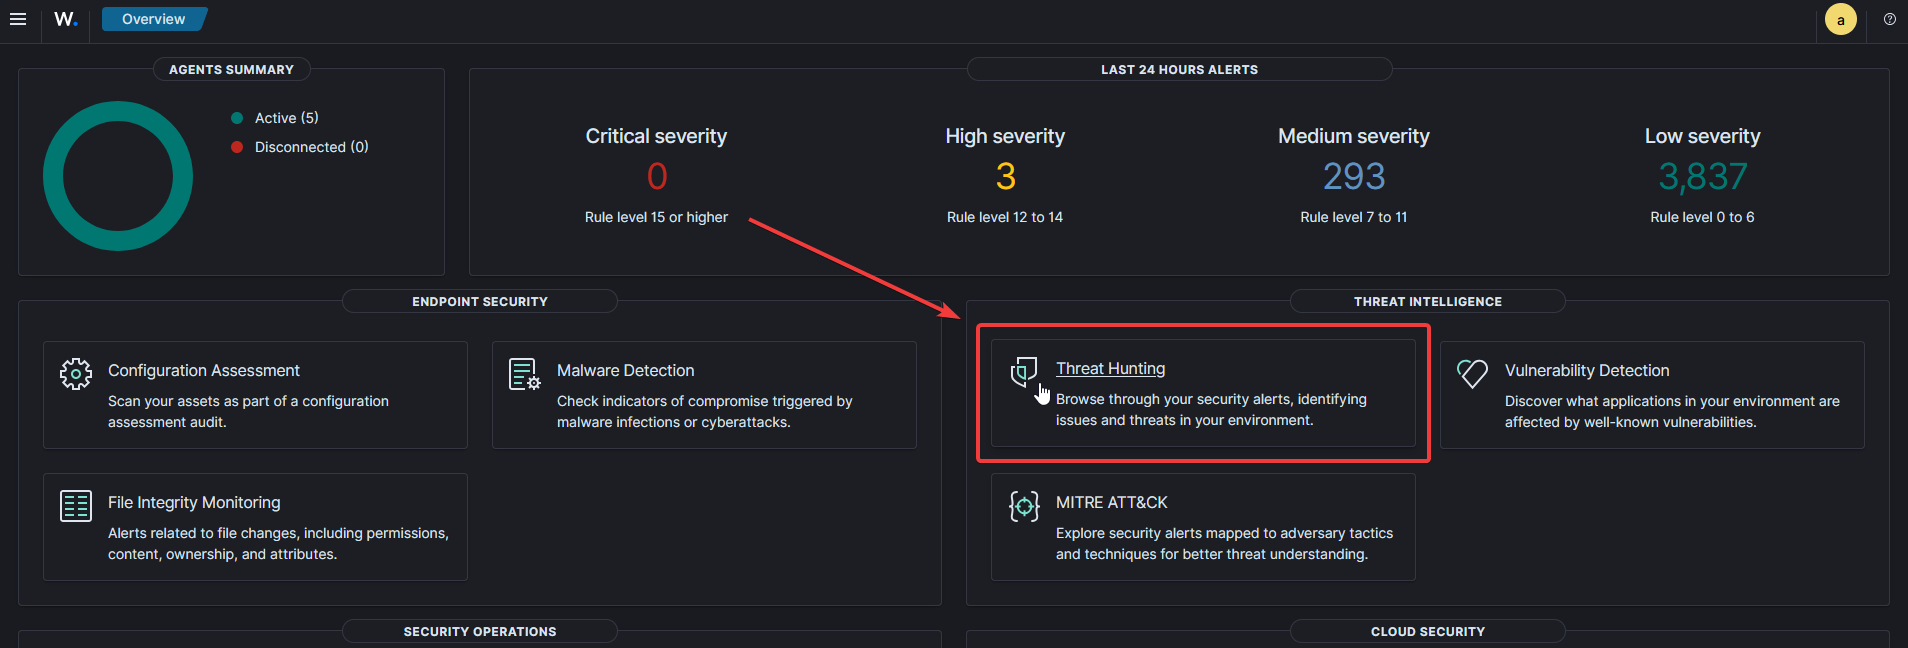
Task: Click the agents summary donut chart
Action: pos(117,175)
